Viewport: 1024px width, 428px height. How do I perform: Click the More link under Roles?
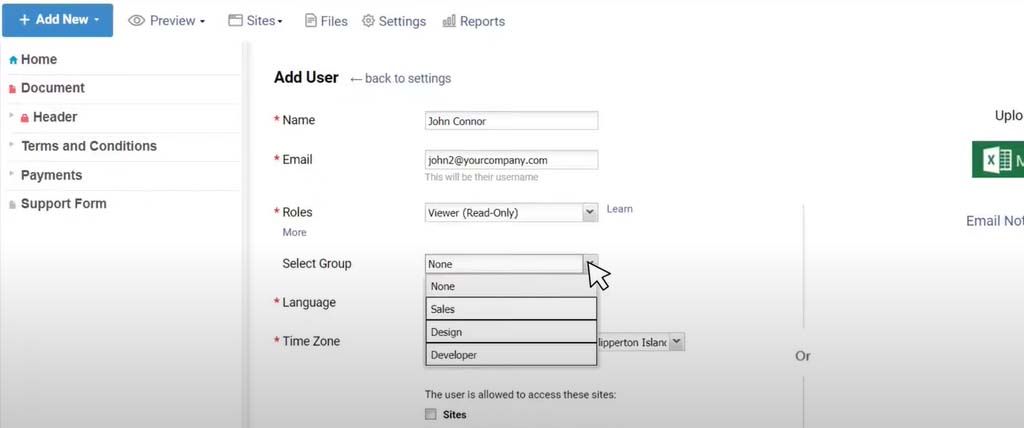click(x=295, y=233)
